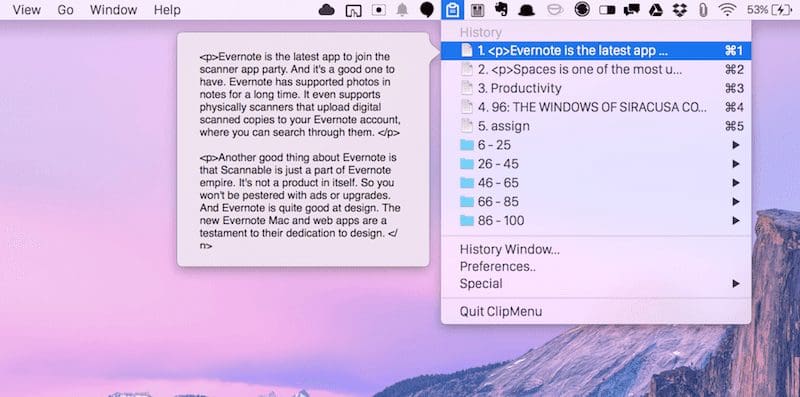
Task: Open the Evernote elephant menu bar icon
Action: 502,10
